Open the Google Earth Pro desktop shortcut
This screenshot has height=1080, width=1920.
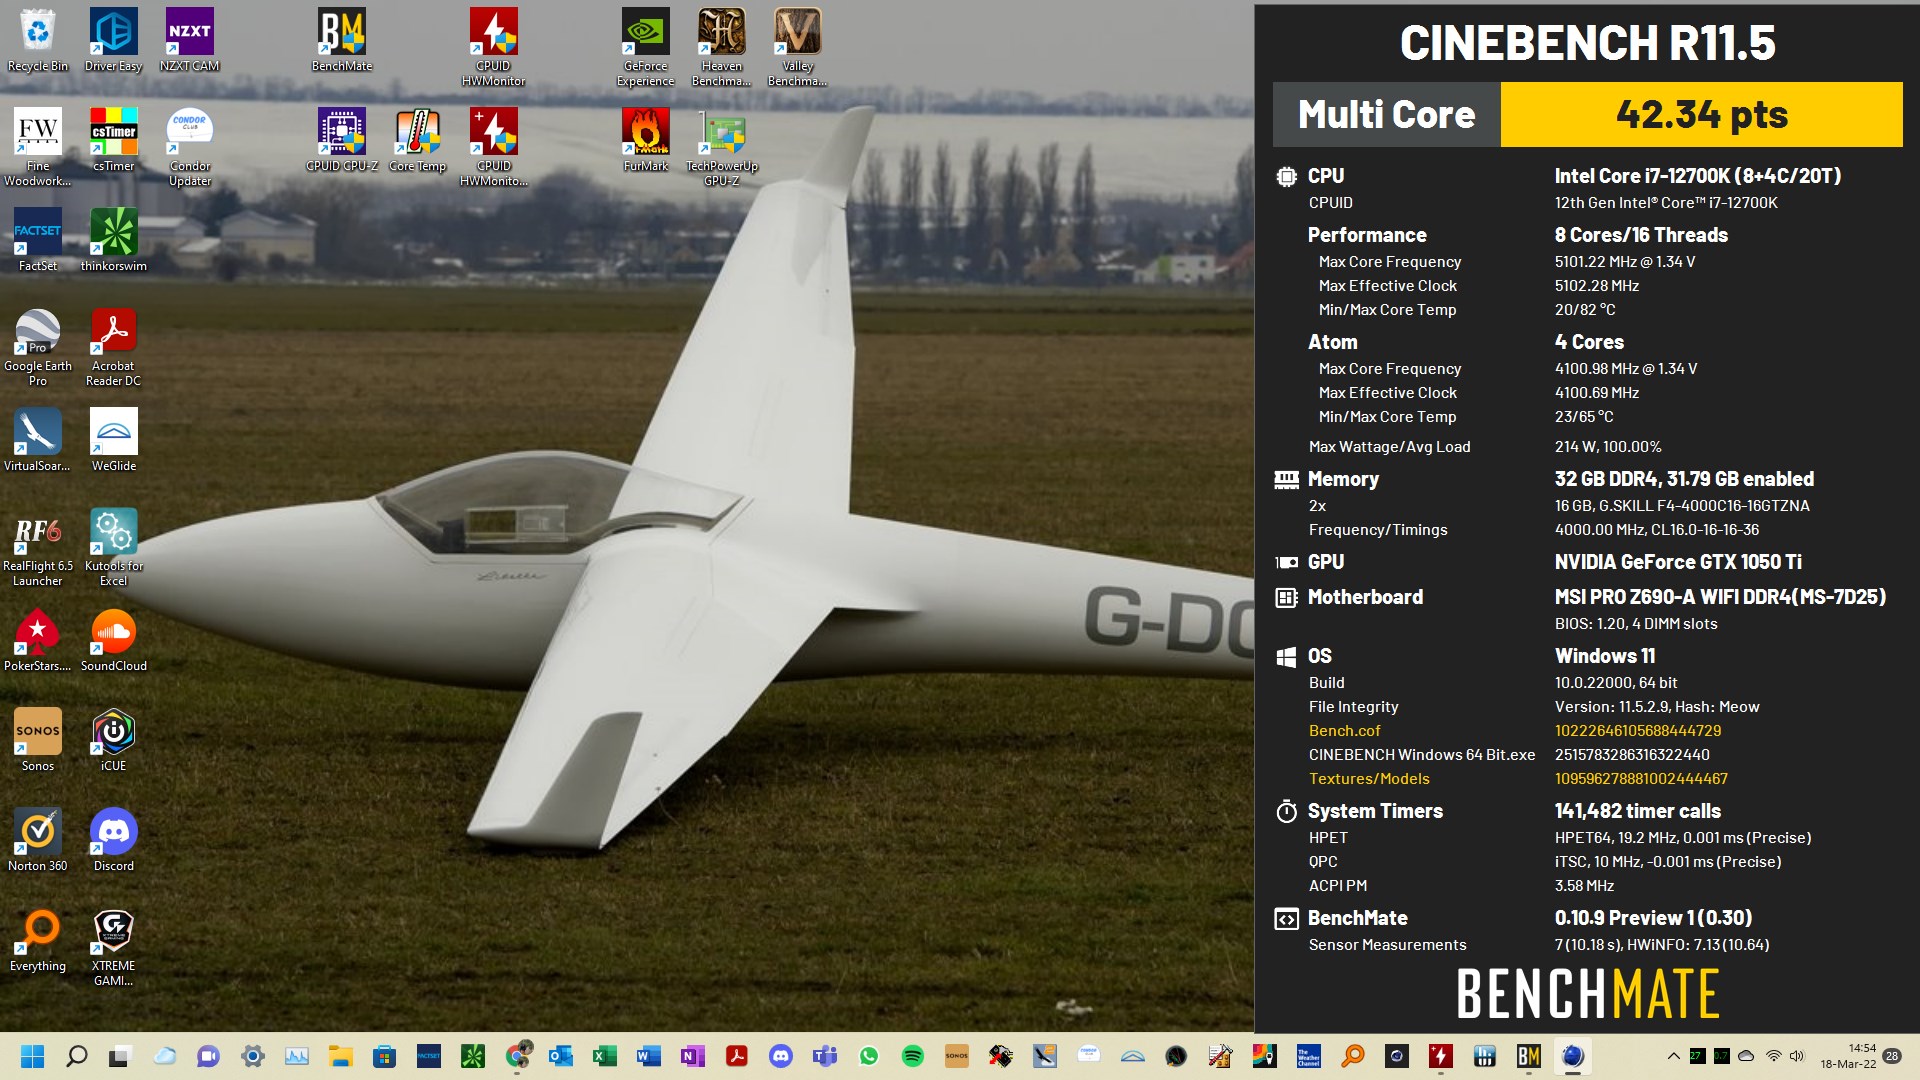coord(38,348)
